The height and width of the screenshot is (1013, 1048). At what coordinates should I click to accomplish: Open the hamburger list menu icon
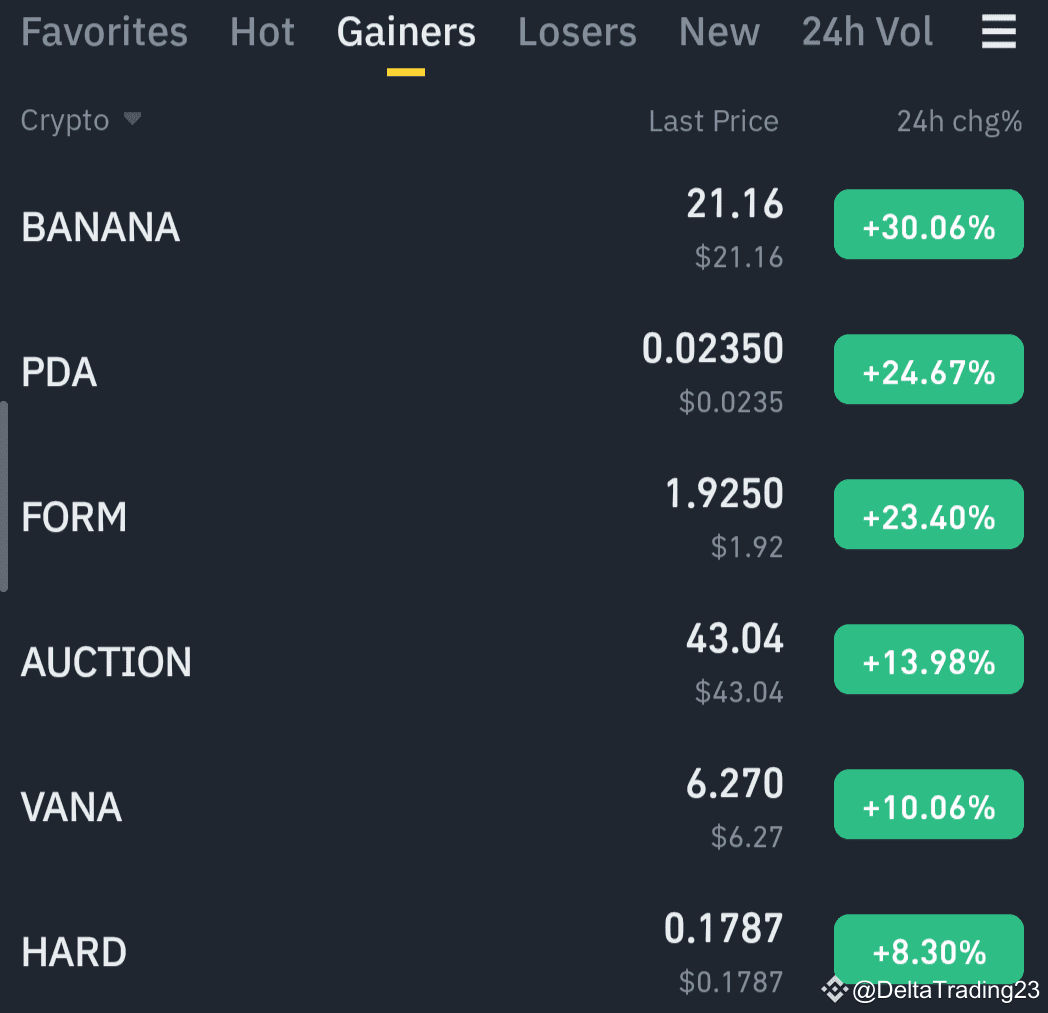pos(999,32)
